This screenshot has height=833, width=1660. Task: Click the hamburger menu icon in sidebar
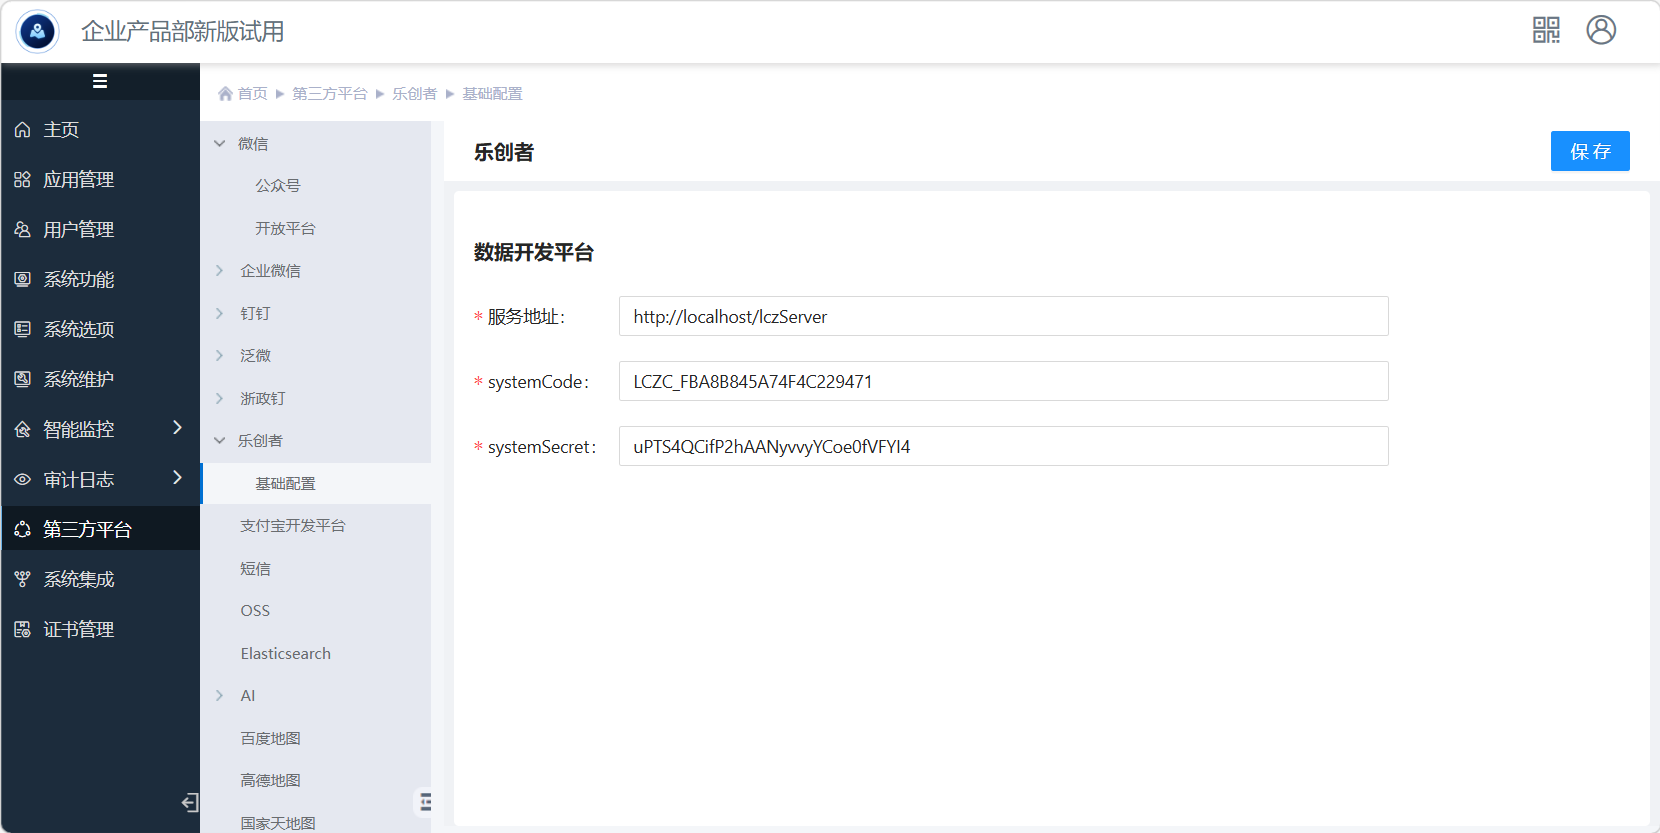click(x=100, y=81)
